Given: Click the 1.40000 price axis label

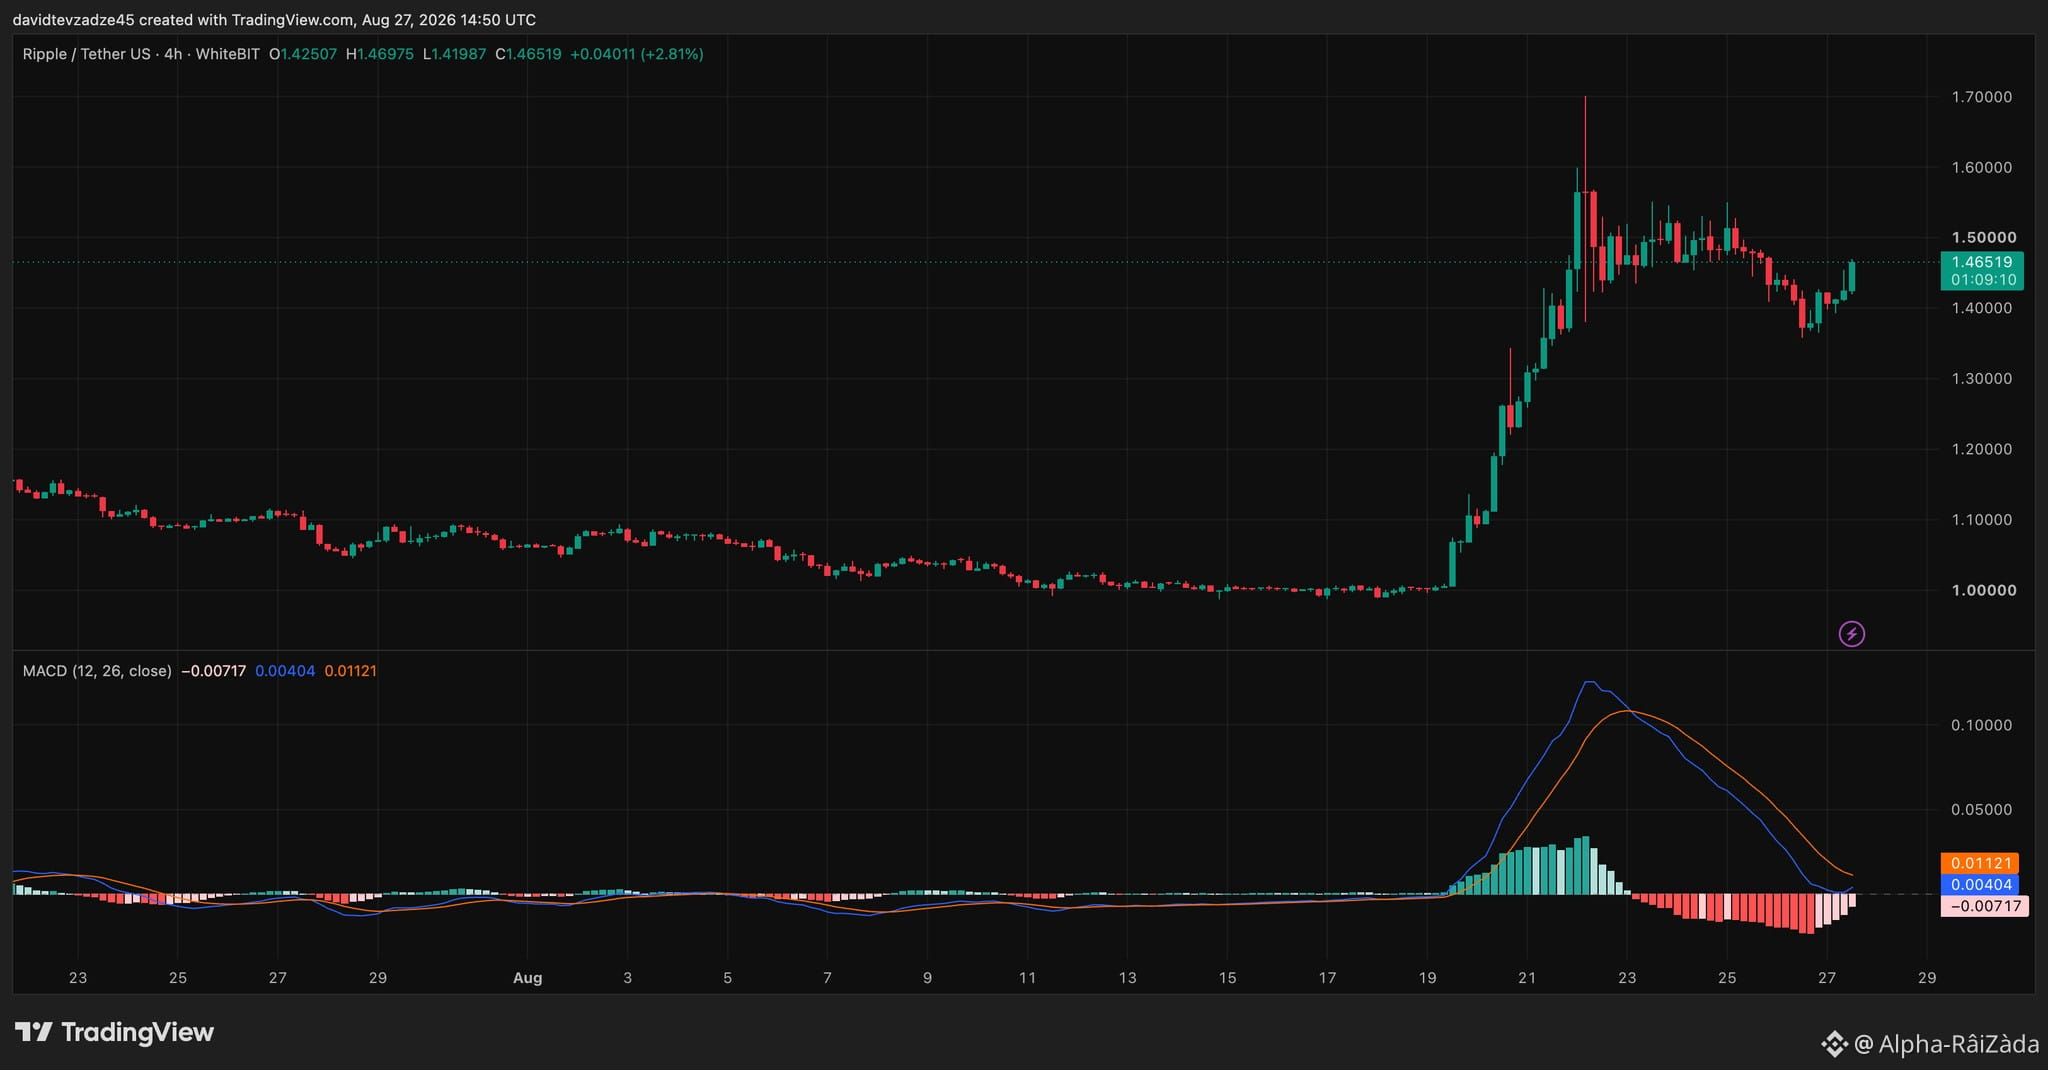Looking at the screenshot, I should pos(1982,308).
